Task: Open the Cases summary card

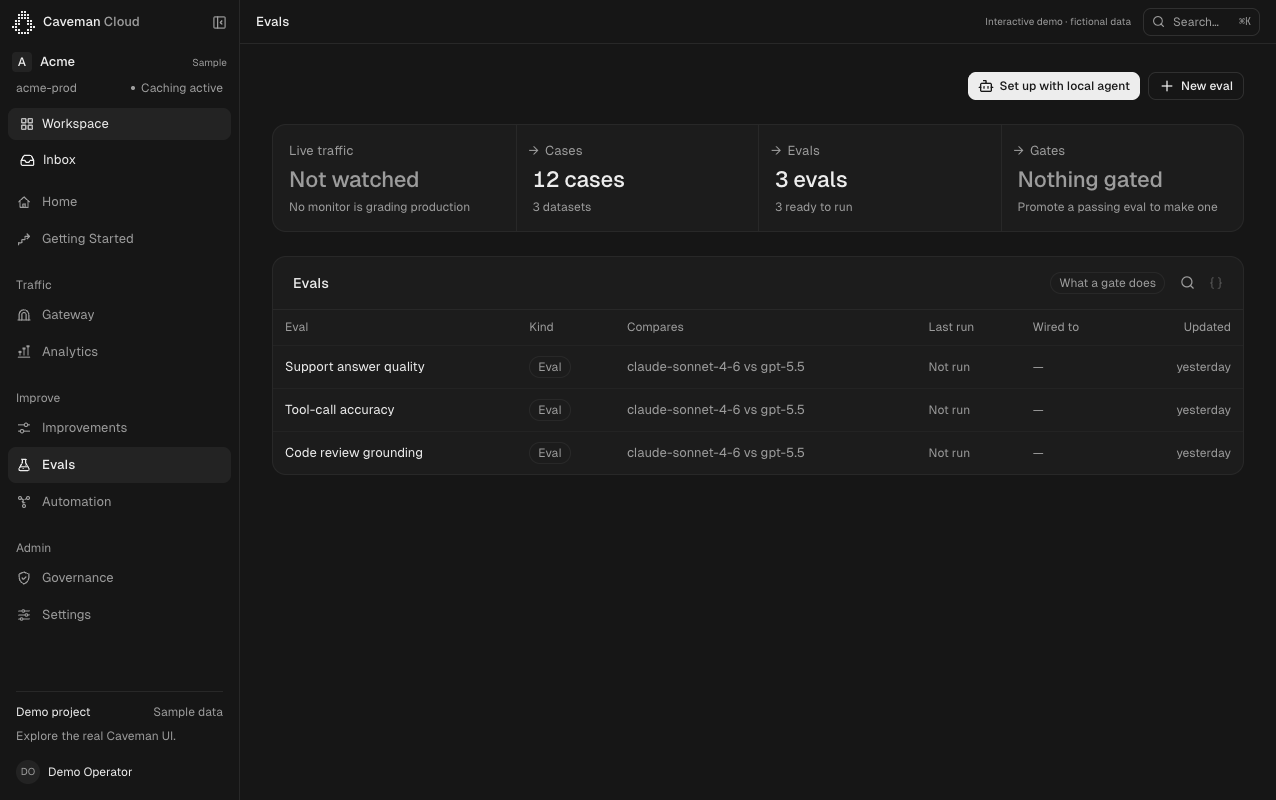Action: (x=637, y=178)
